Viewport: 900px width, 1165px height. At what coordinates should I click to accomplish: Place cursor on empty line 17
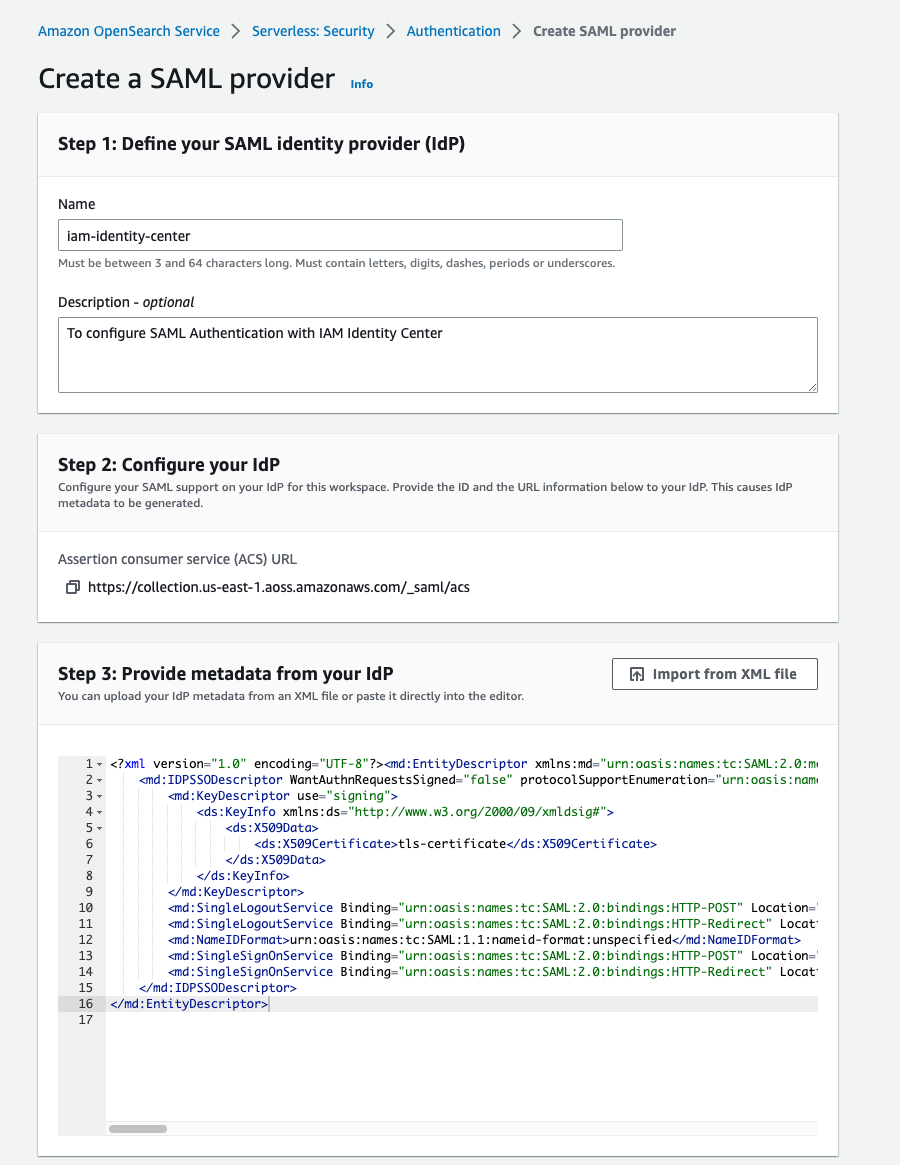[x=400, y=1020]
